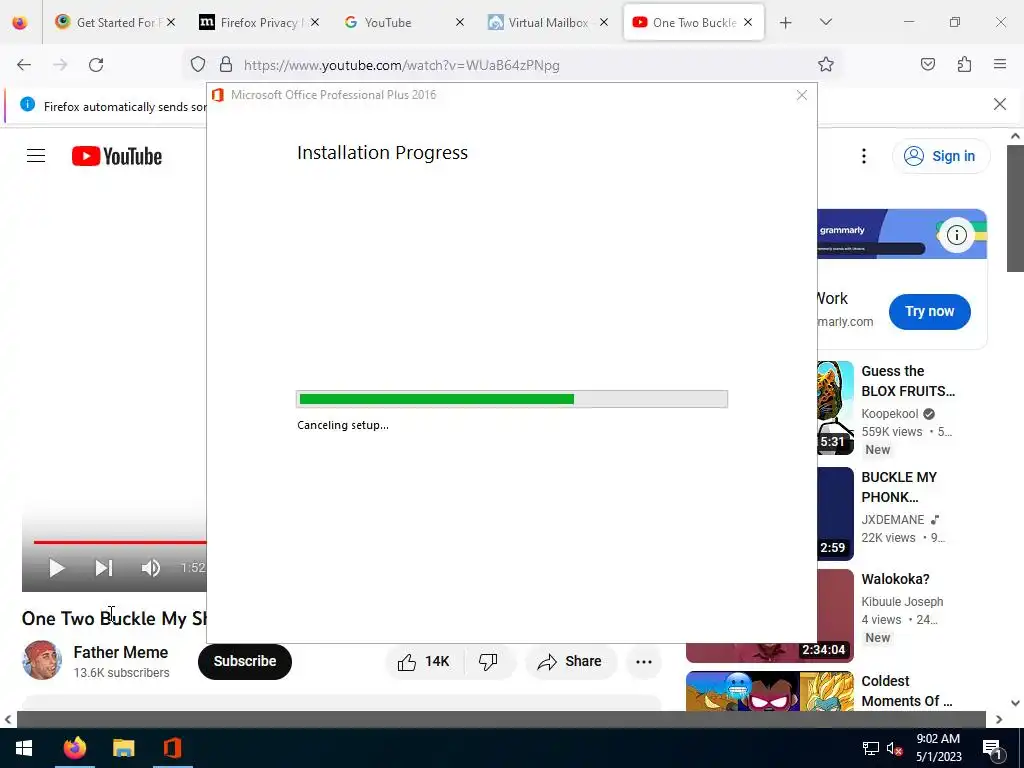Close the Office 2016 installer dialog
1024x768 pixels.
(x=802, y=95)
